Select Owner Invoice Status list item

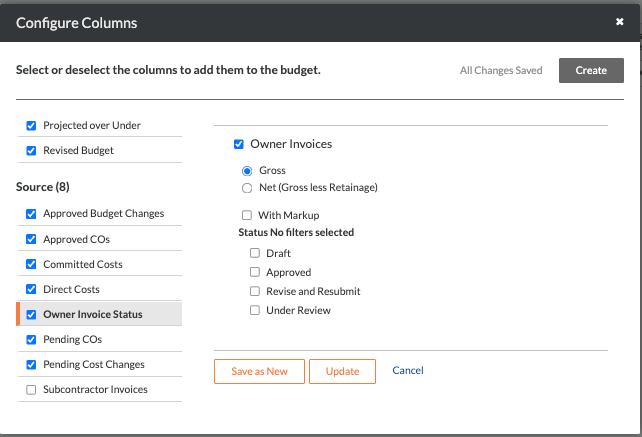pos(92,314)
